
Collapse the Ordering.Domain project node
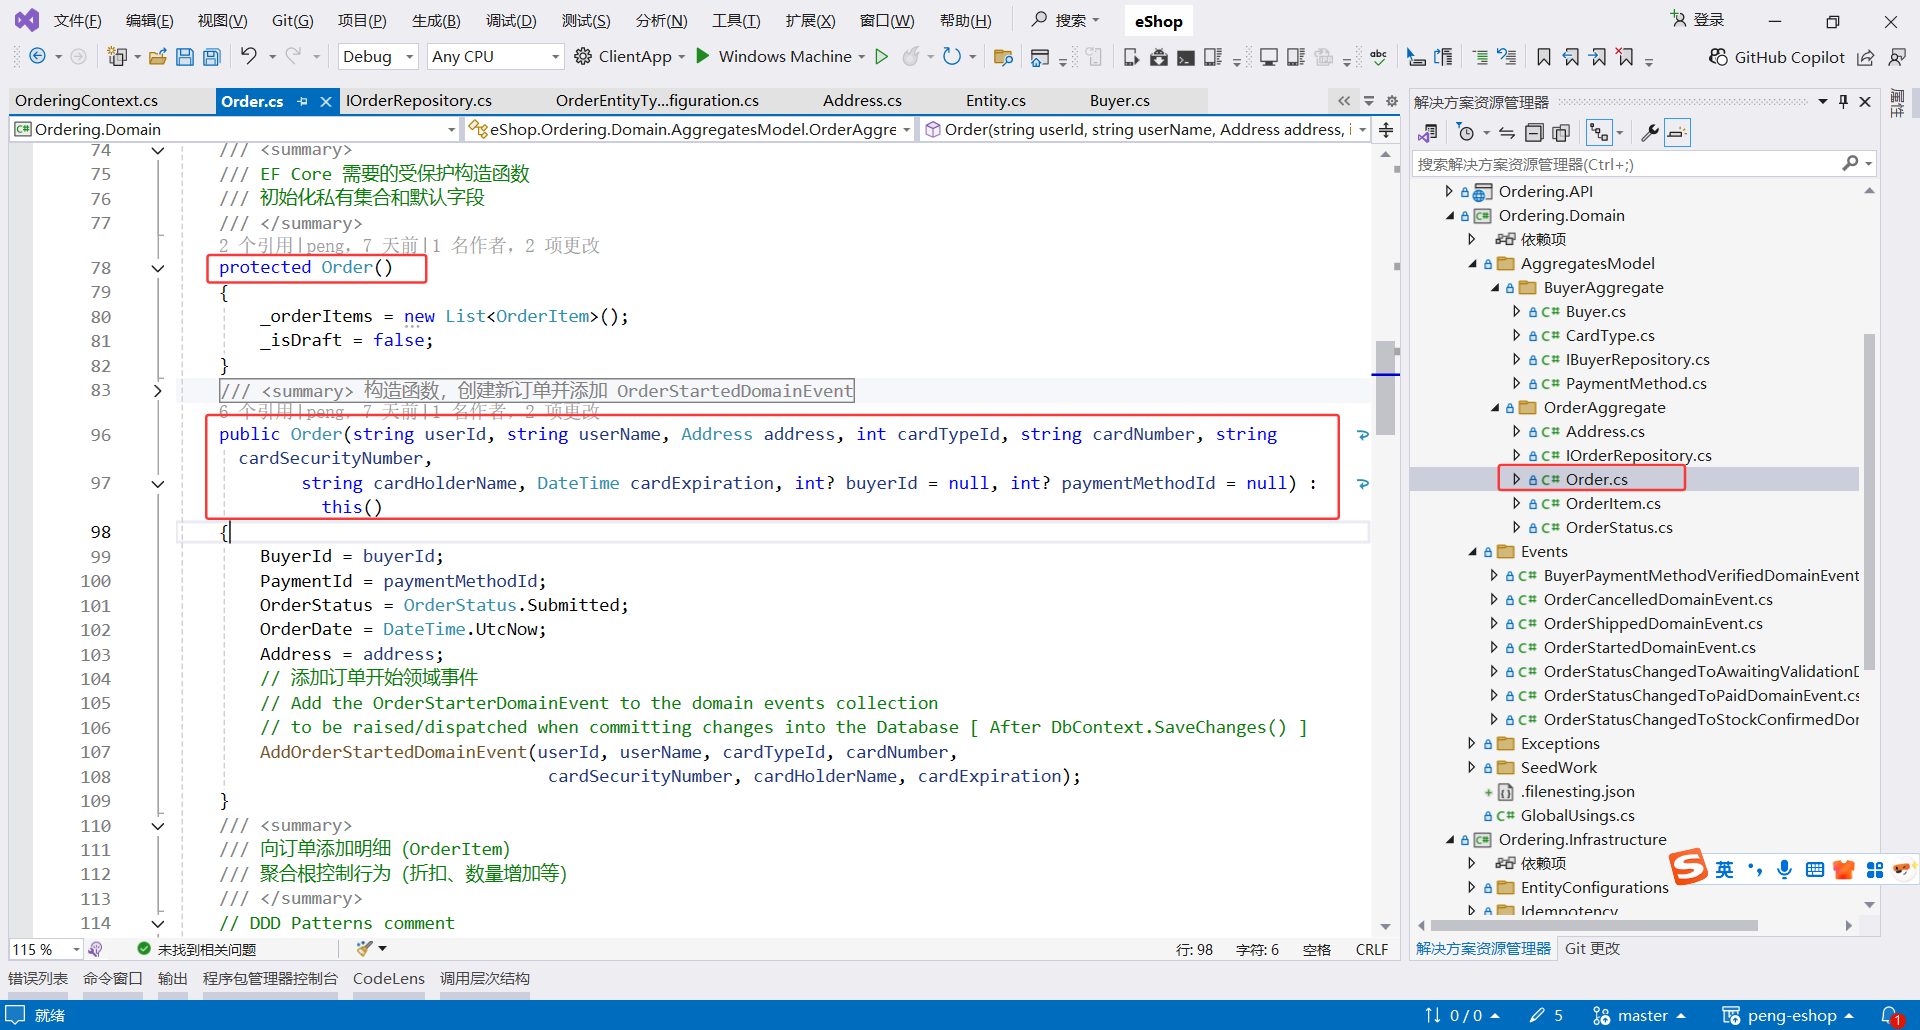point(1450,216)
